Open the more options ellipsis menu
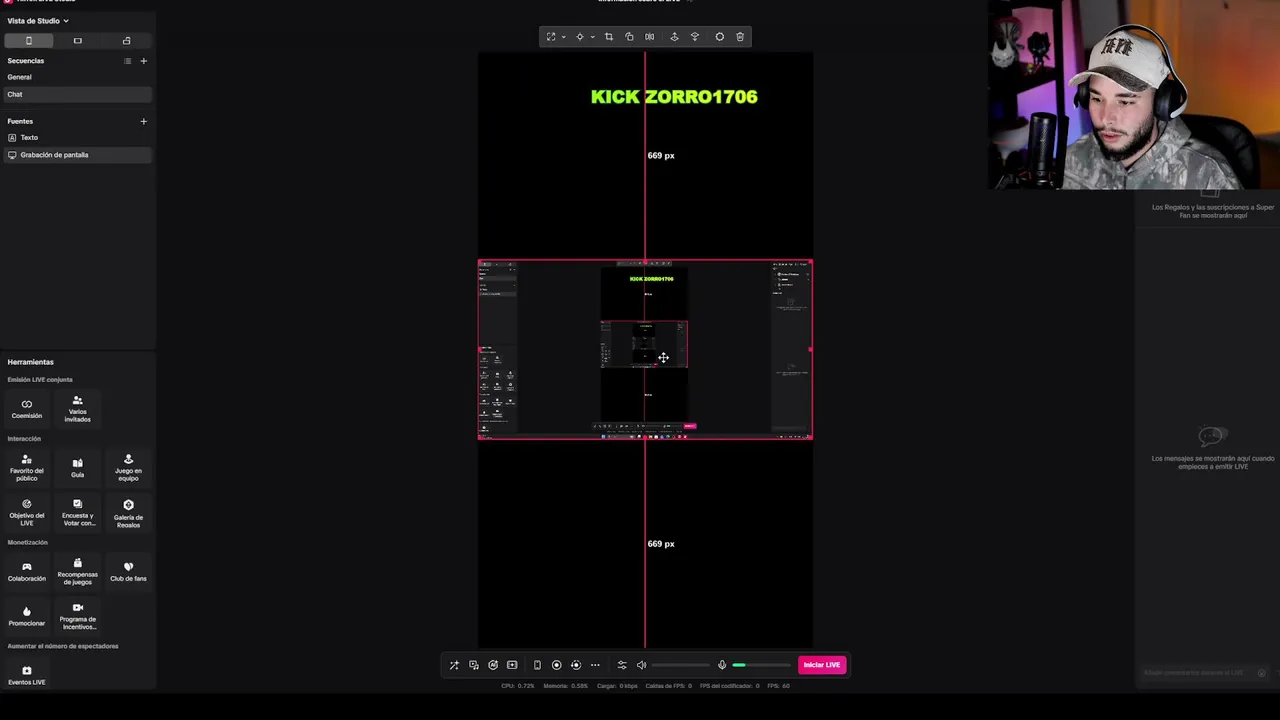Viewport: 1280px width, 720px height. [595, 665]
